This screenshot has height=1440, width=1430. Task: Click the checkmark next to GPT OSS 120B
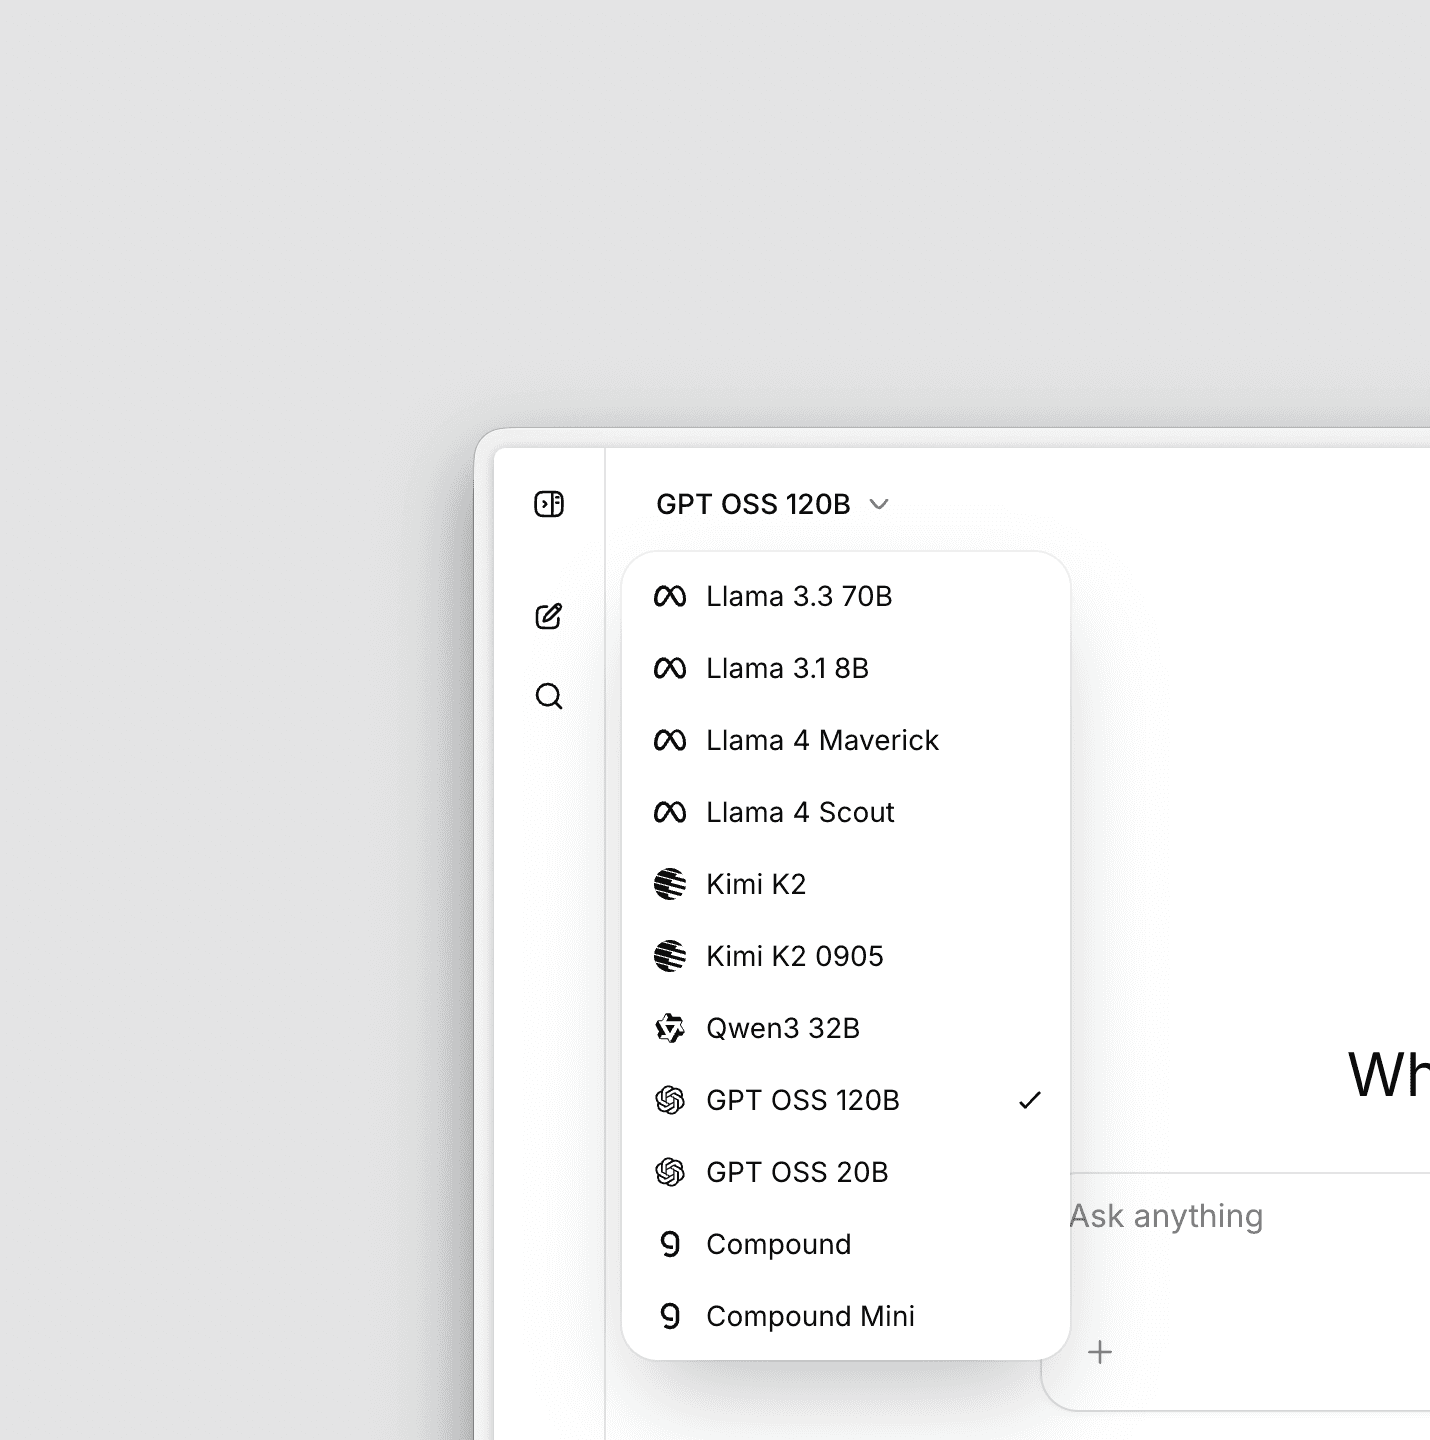[x=1029, y=1101]
